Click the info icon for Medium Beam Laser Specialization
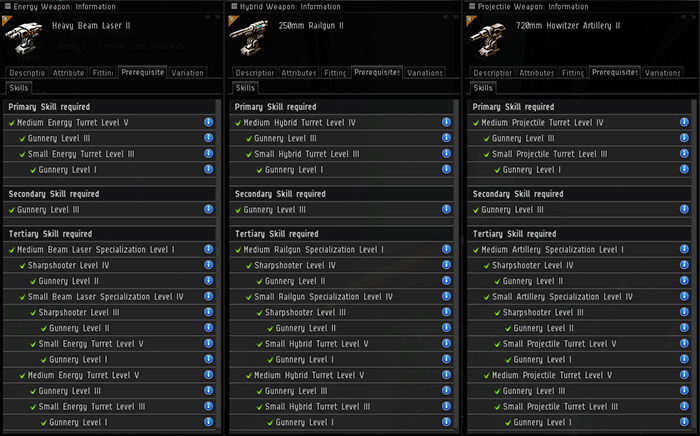The image size is (700, 436). tap(208, 249)
